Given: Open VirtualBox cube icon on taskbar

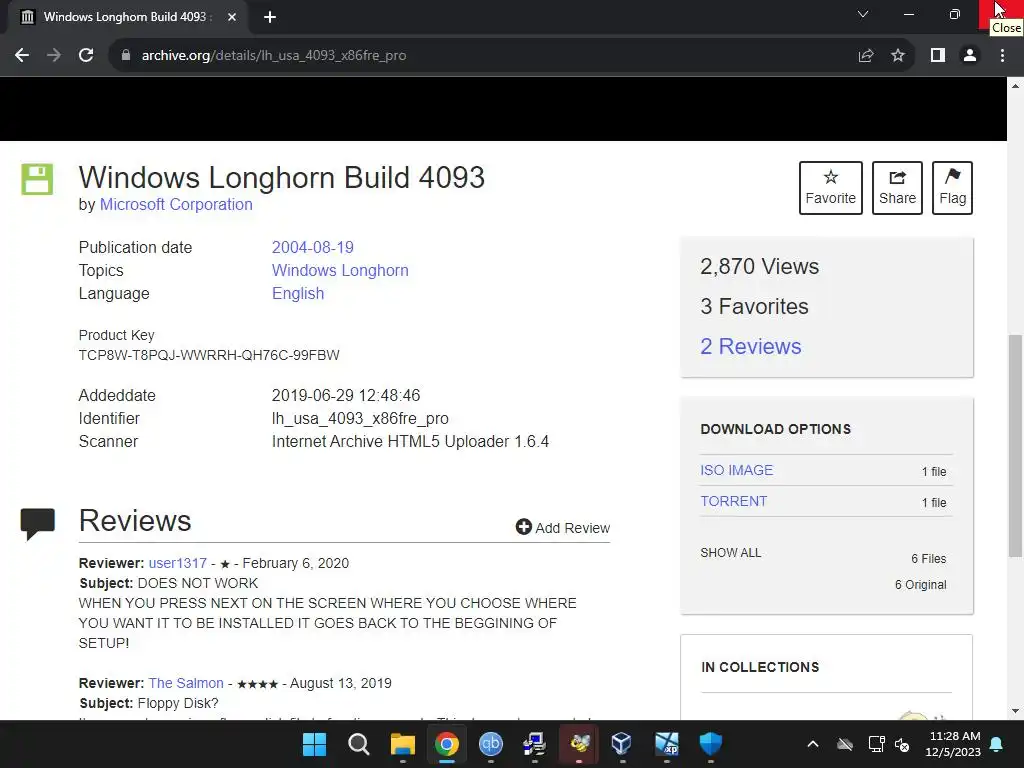Looking at the screenshot, I should [x=622, y=744].
